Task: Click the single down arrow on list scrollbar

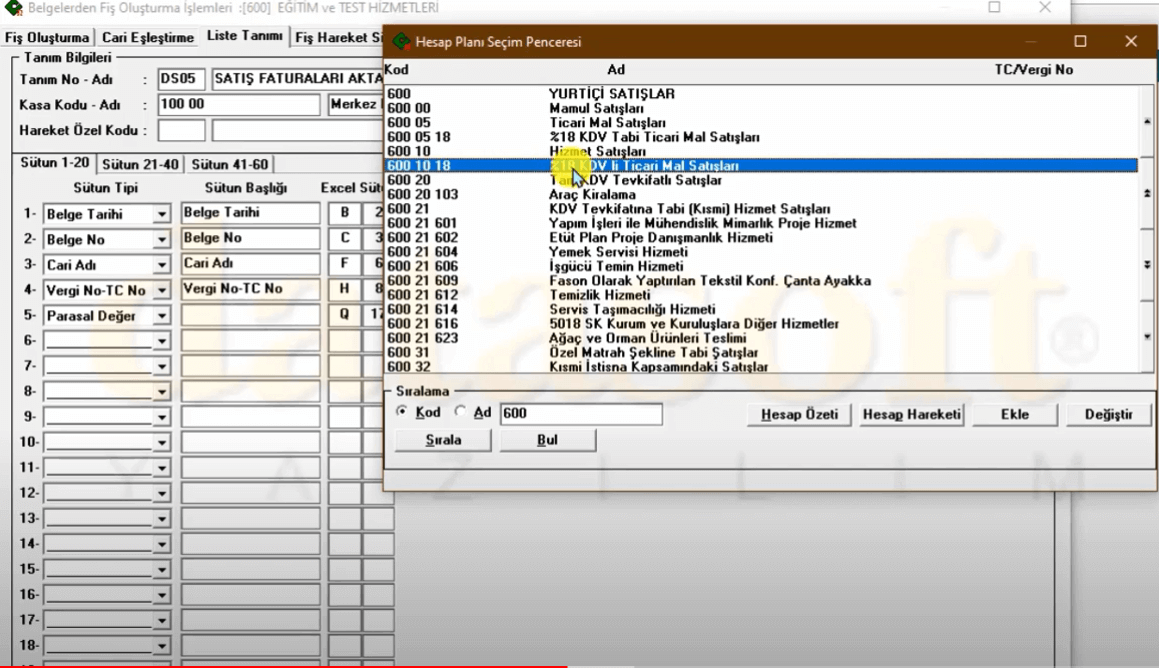Action: coord(1147,337)
